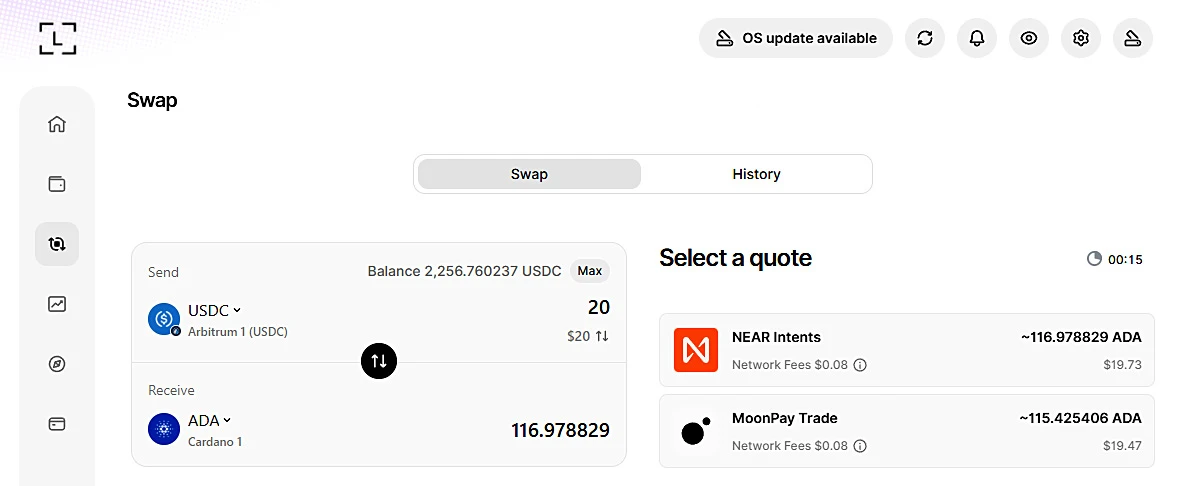Click the Arbitrum 1 (USDC) account label

(x=237, y=332)
